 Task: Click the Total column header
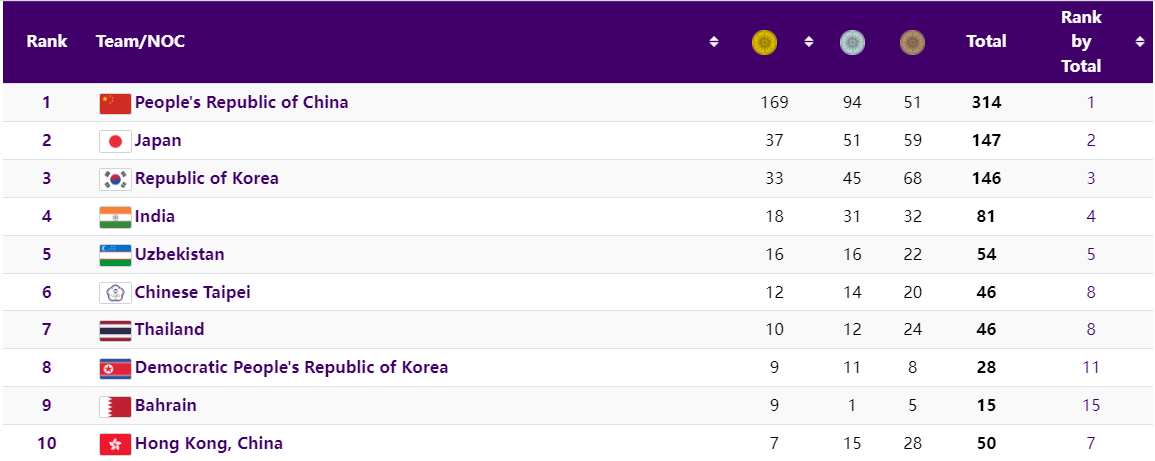pos(986,42)
